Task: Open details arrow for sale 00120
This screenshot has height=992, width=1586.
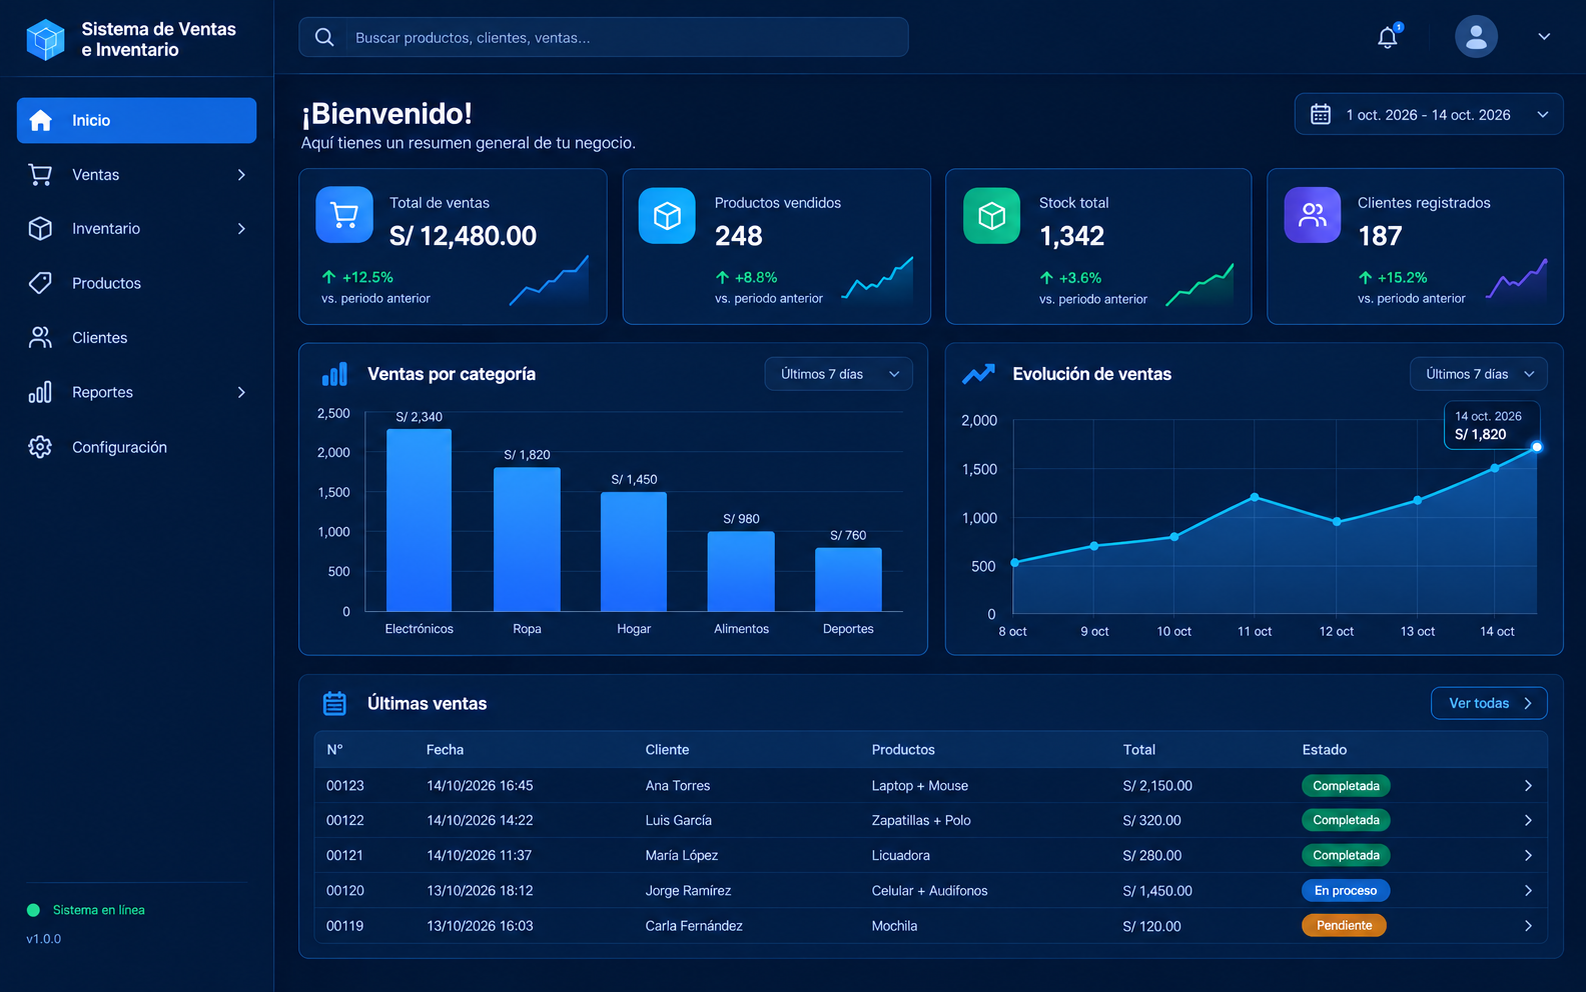Action: pos(1528,891)
